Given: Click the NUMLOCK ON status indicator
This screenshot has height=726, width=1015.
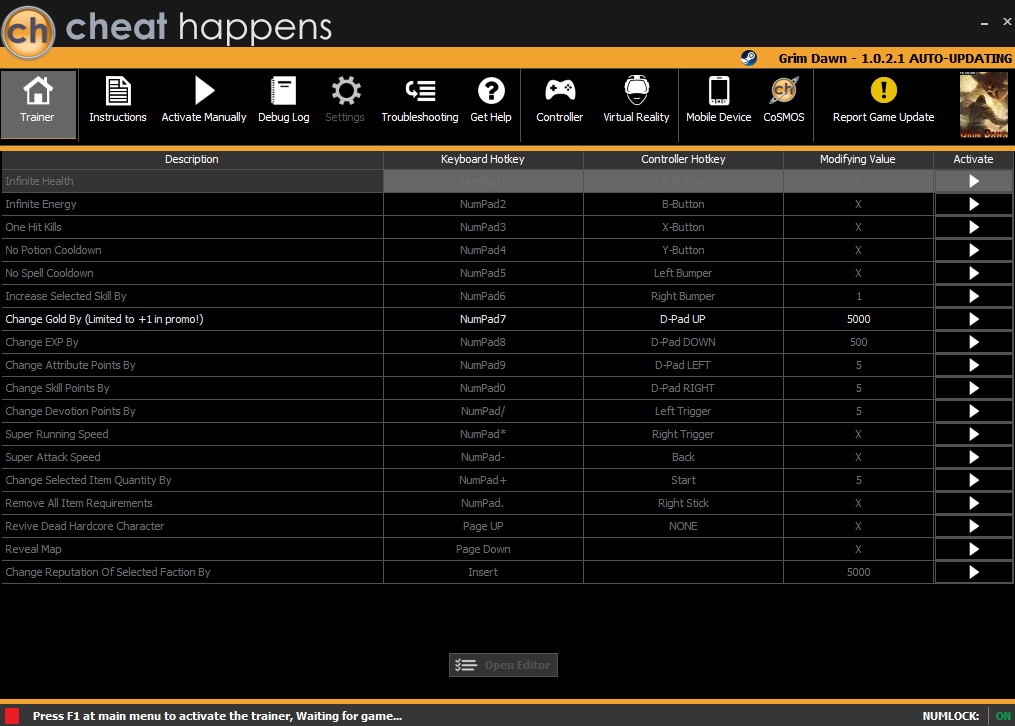Looking at the screenshot, I should tap(1003, 716).
